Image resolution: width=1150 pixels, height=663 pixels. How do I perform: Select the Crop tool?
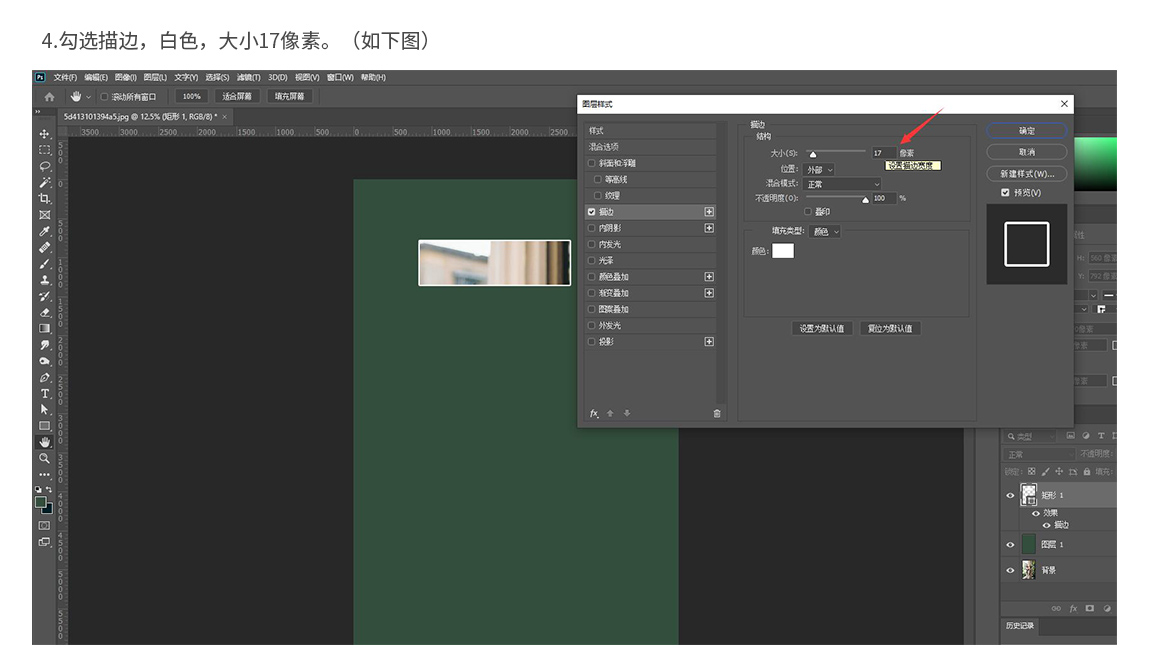(44, 199)
